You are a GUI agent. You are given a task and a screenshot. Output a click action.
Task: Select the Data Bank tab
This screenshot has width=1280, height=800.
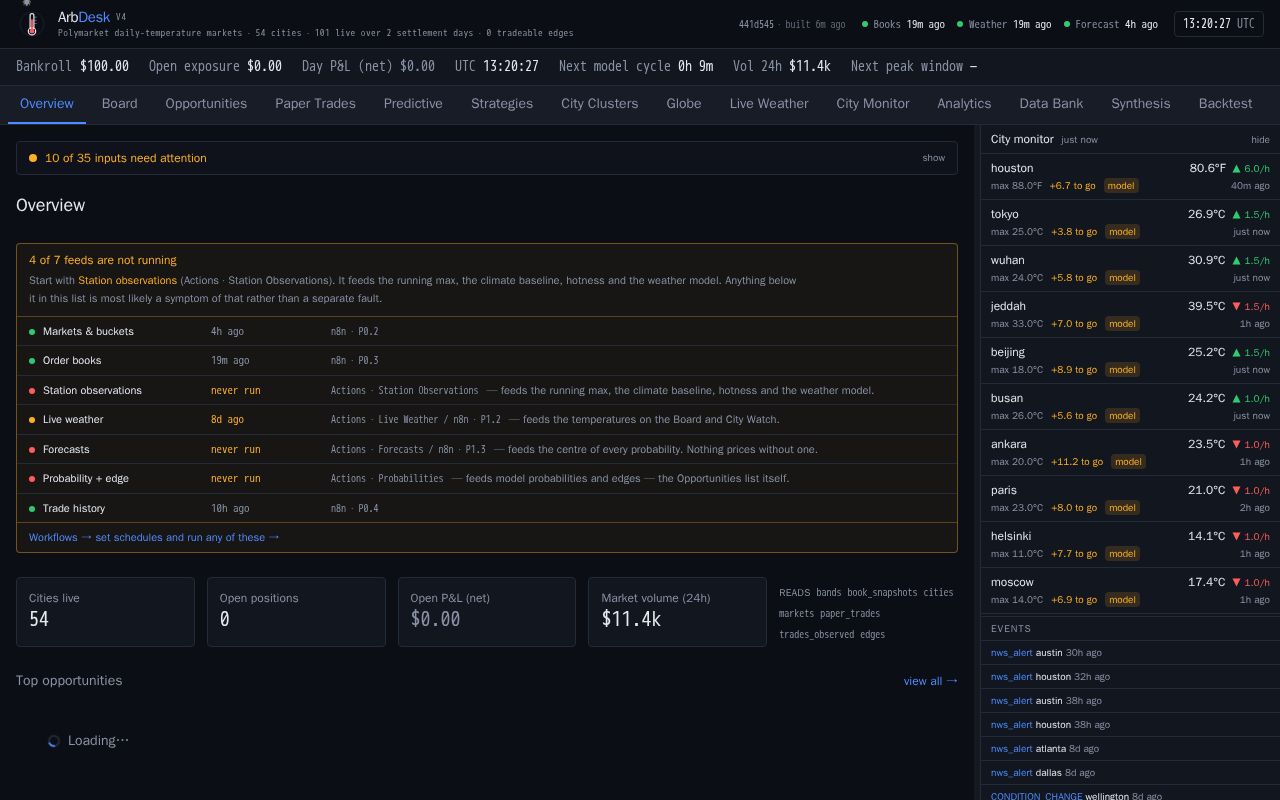[x=1051, y=104]
